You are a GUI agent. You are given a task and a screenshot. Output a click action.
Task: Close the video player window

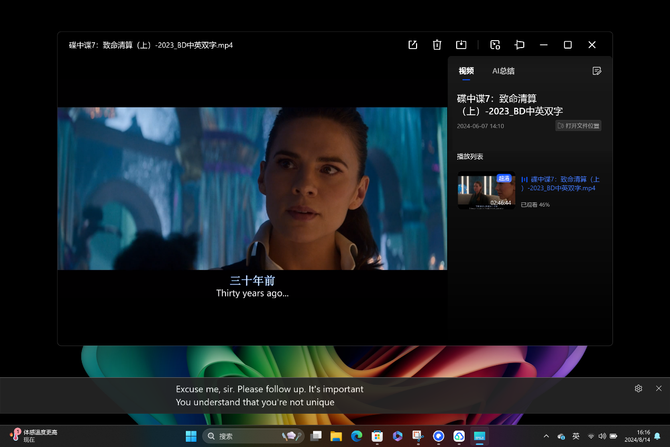pos(592,45)
